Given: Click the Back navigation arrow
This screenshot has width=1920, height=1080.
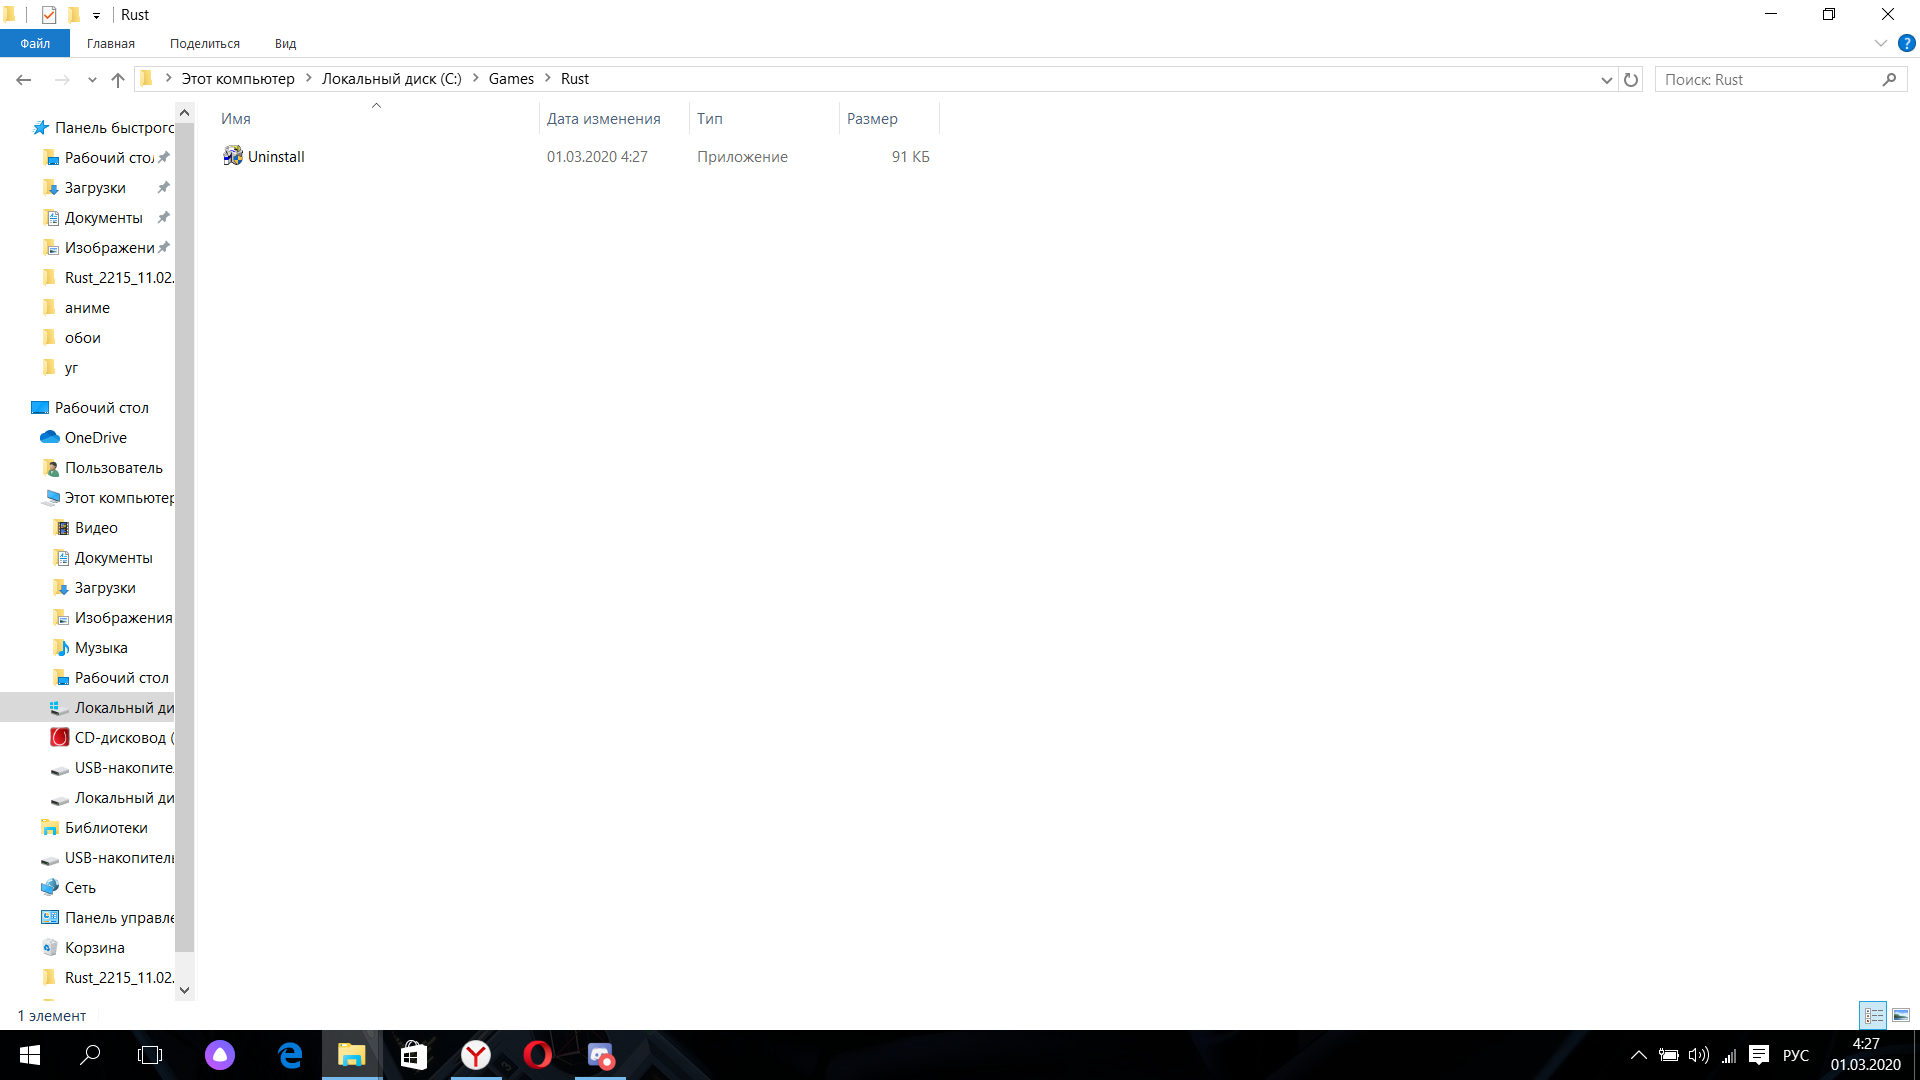Looking at the screenshot, I should (x=24, y=80).
